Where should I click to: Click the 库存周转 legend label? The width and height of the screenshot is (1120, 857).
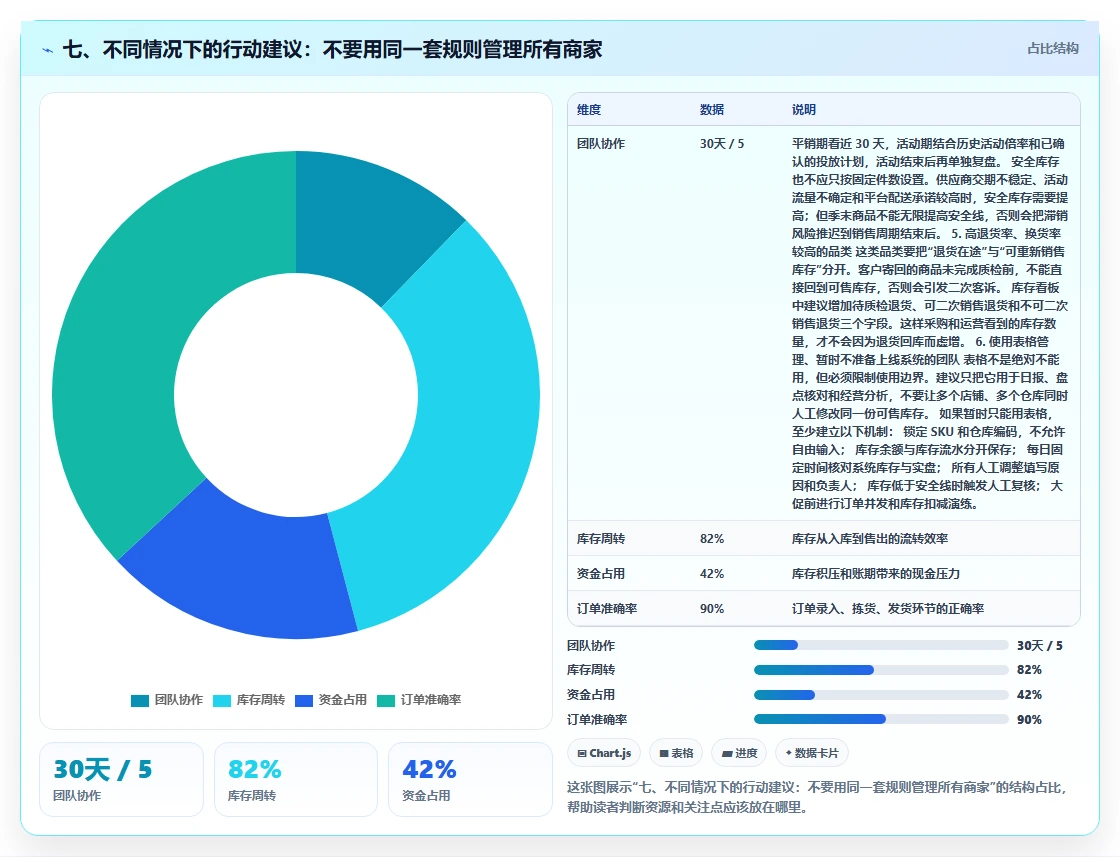[x=261, y=700]
